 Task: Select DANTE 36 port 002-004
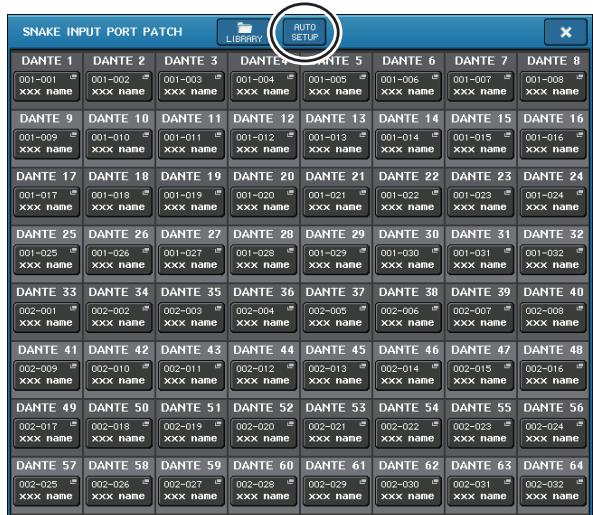tap(264, 318)
